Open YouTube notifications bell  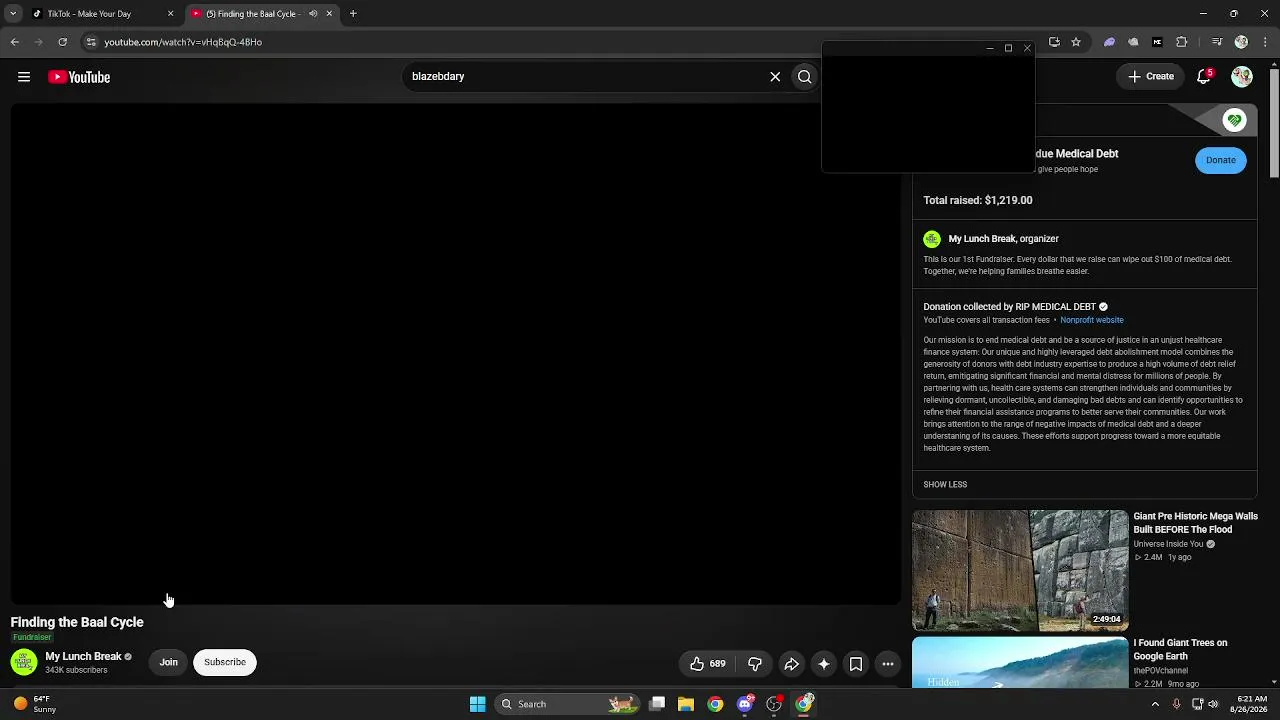(1204, 77)
